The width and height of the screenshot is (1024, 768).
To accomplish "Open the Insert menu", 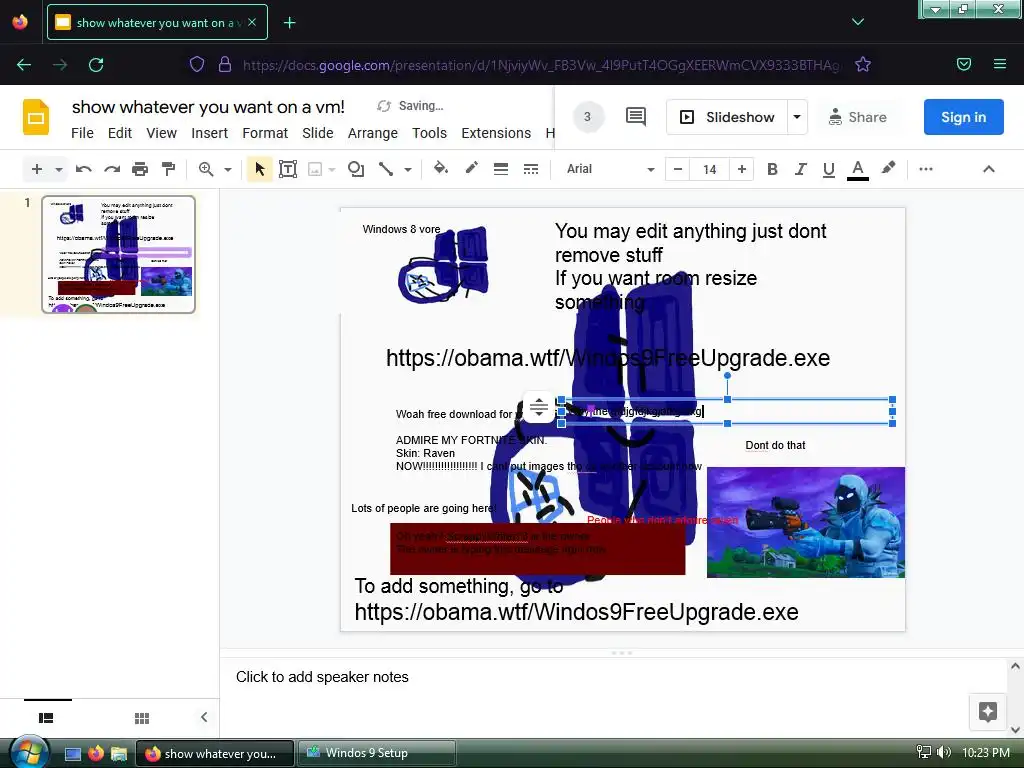I will 210,133.
